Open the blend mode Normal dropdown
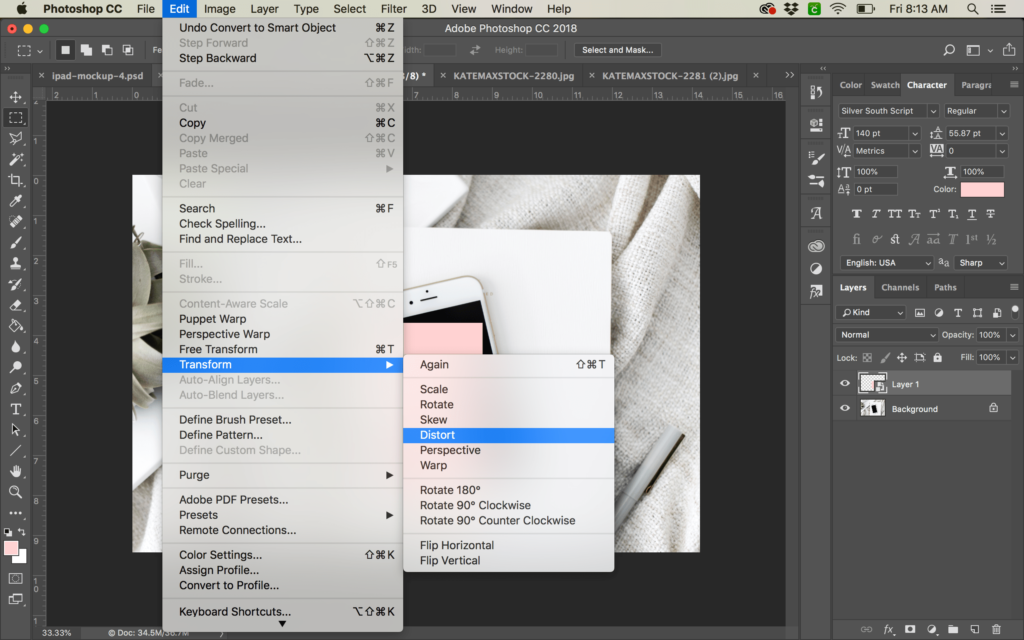 click(887, 335)
